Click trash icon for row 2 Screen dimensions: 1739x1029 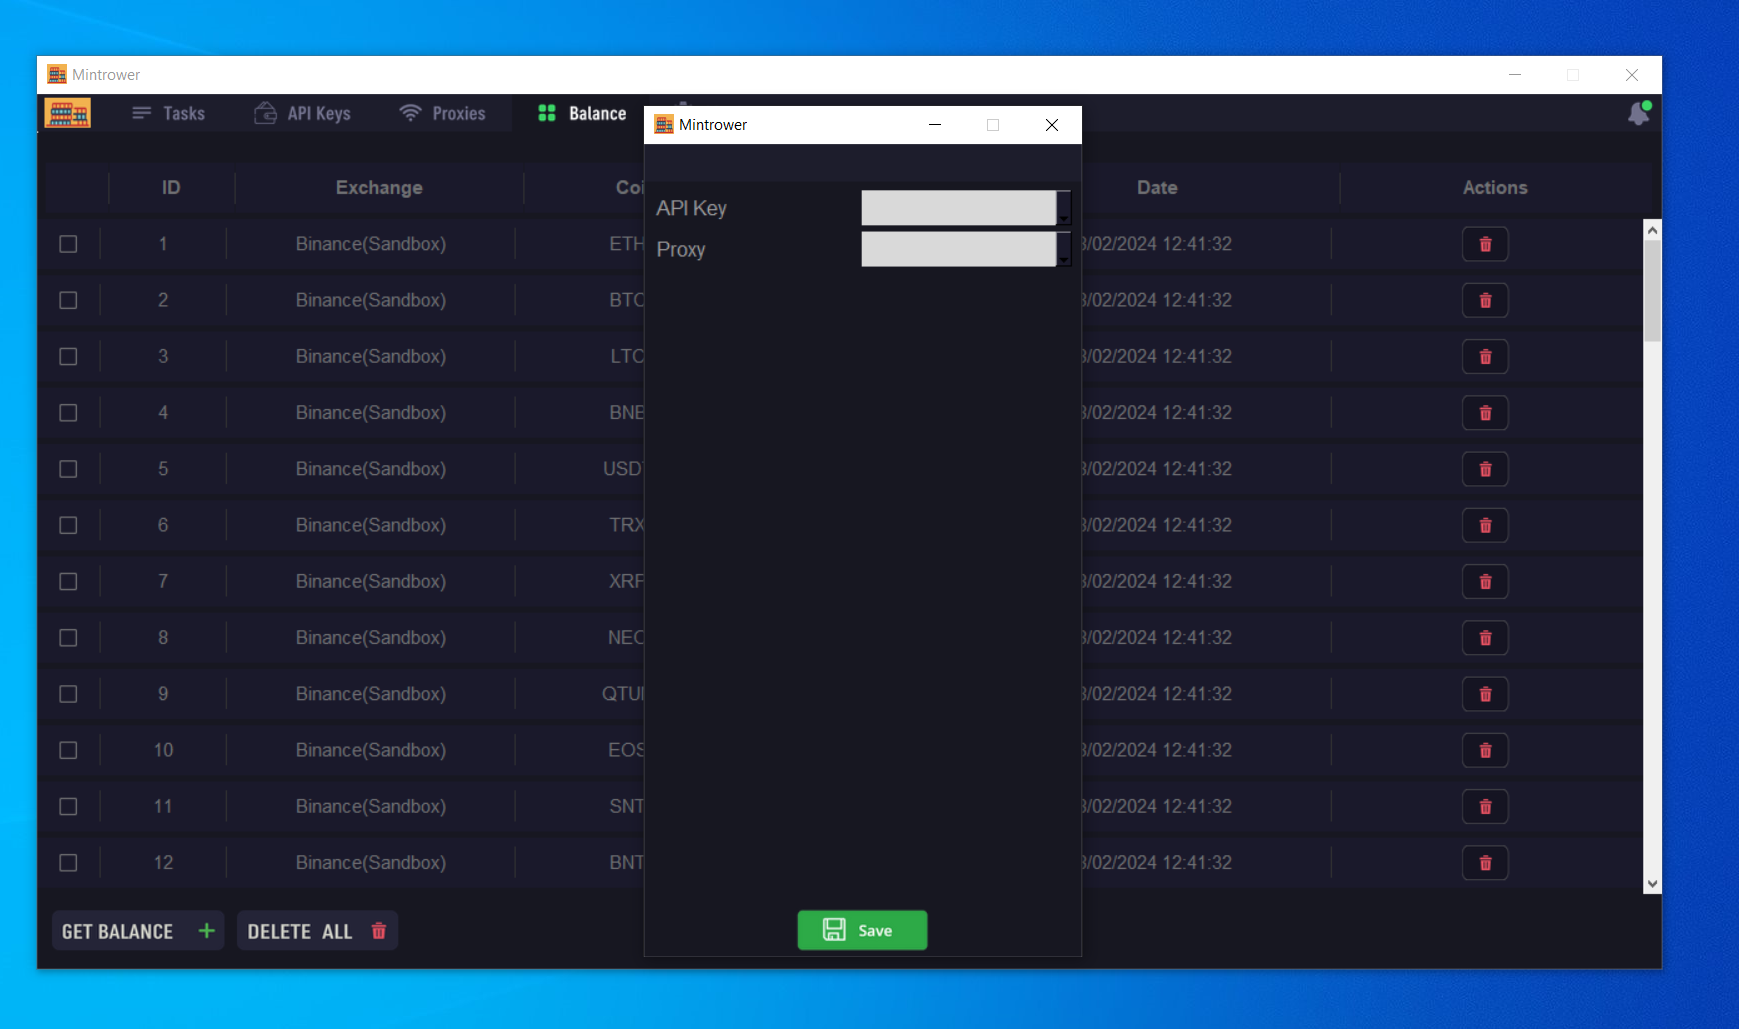1485,300
